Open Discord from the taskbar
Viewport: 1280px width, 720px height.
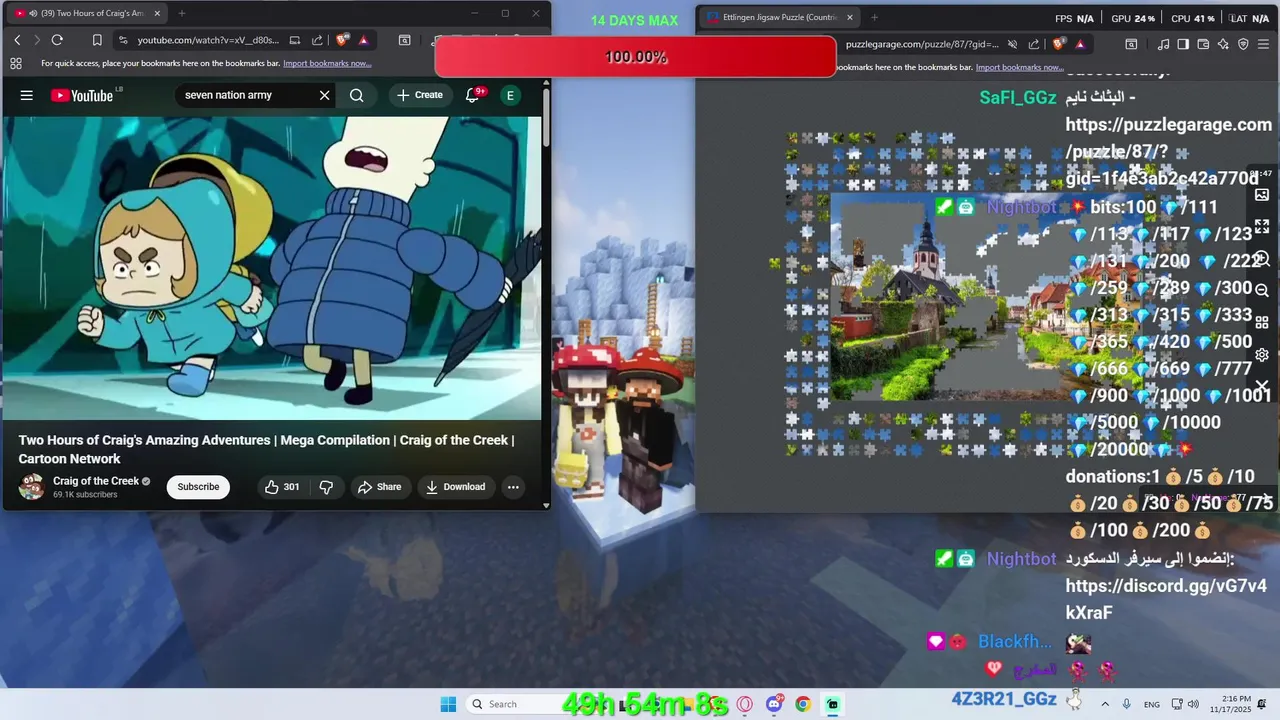click(774, 704)
